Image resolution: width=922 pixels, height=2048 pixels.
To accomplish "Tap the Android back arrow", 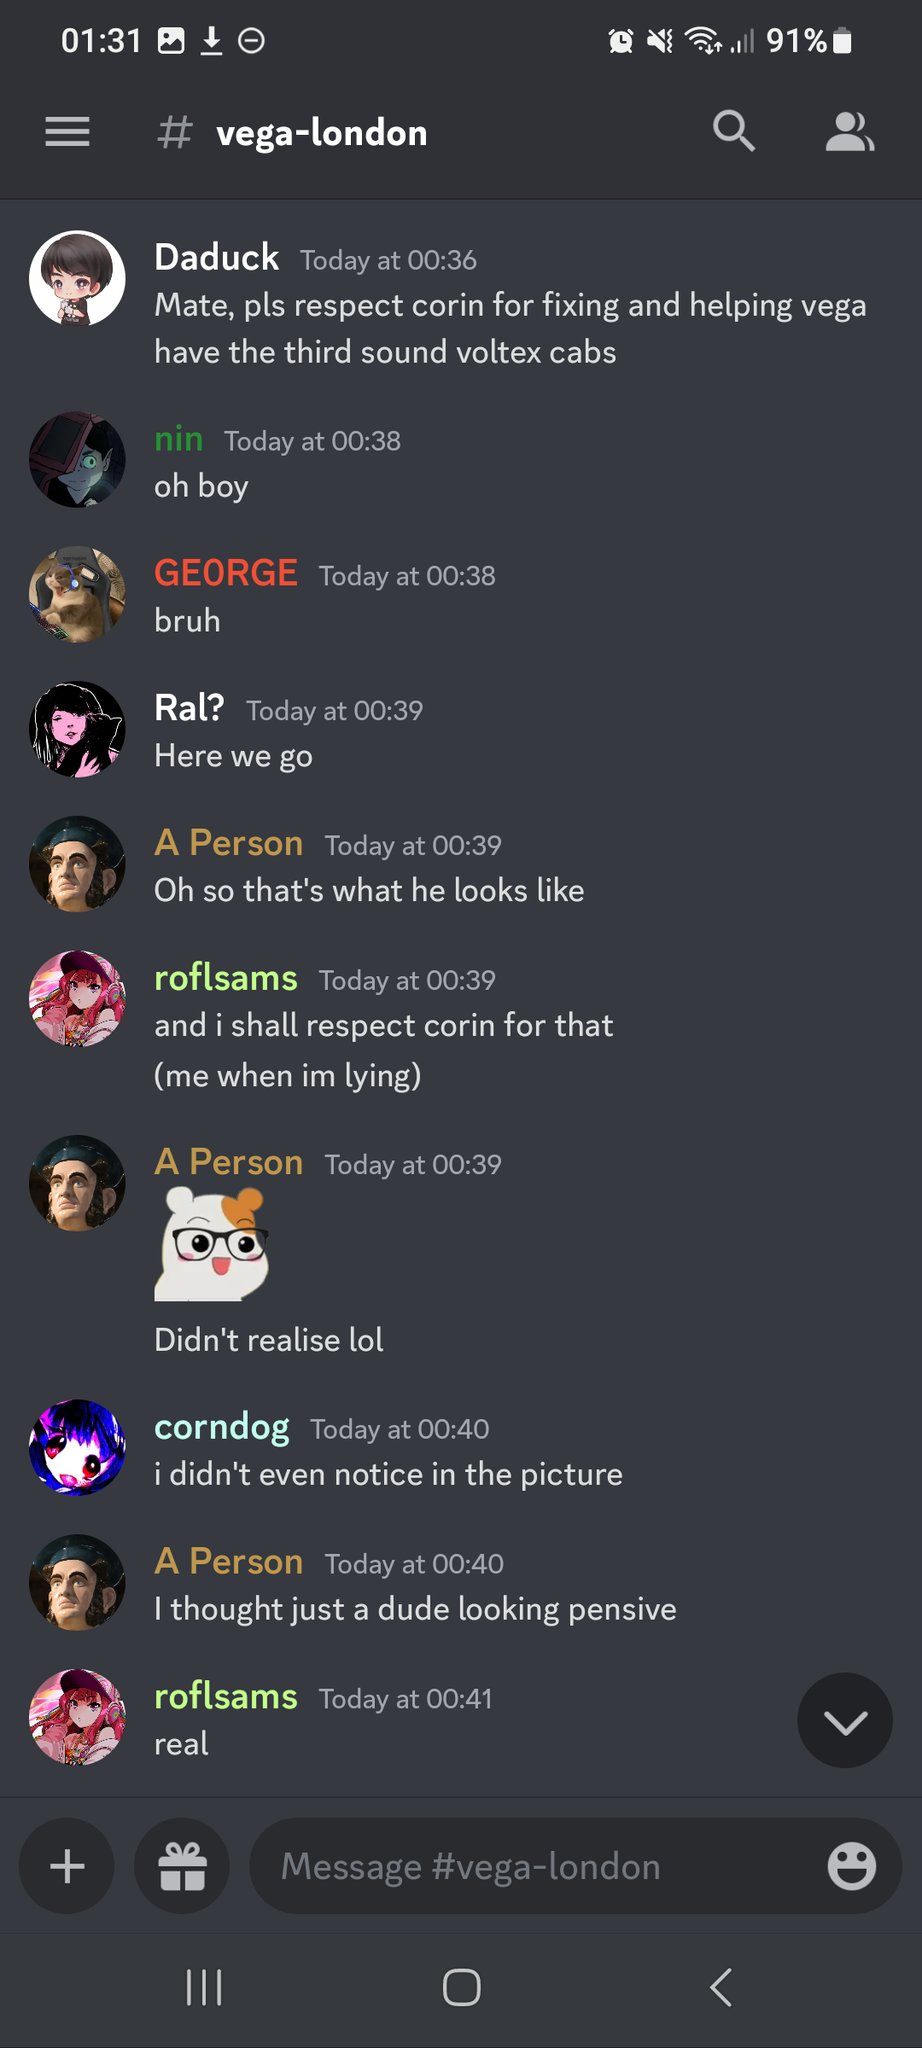I will click(721, 1987).
